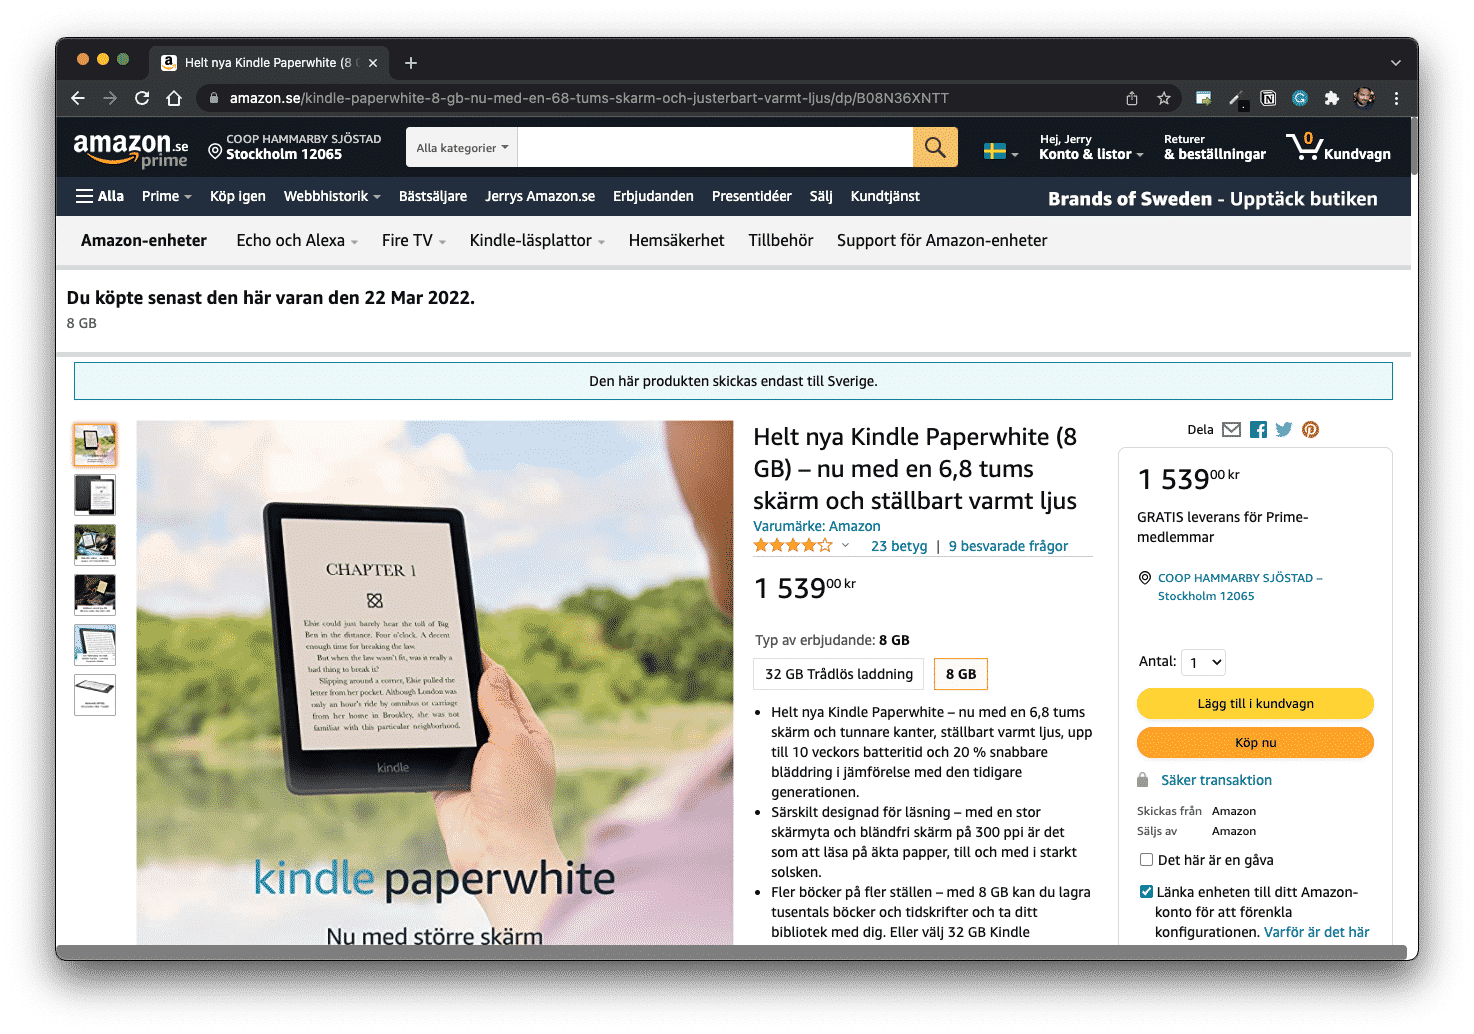This screenshot has height=1034, width=1474.
Task: Open Presentidéer menu item
Action: pyautogui.click(x=752, y=196)
